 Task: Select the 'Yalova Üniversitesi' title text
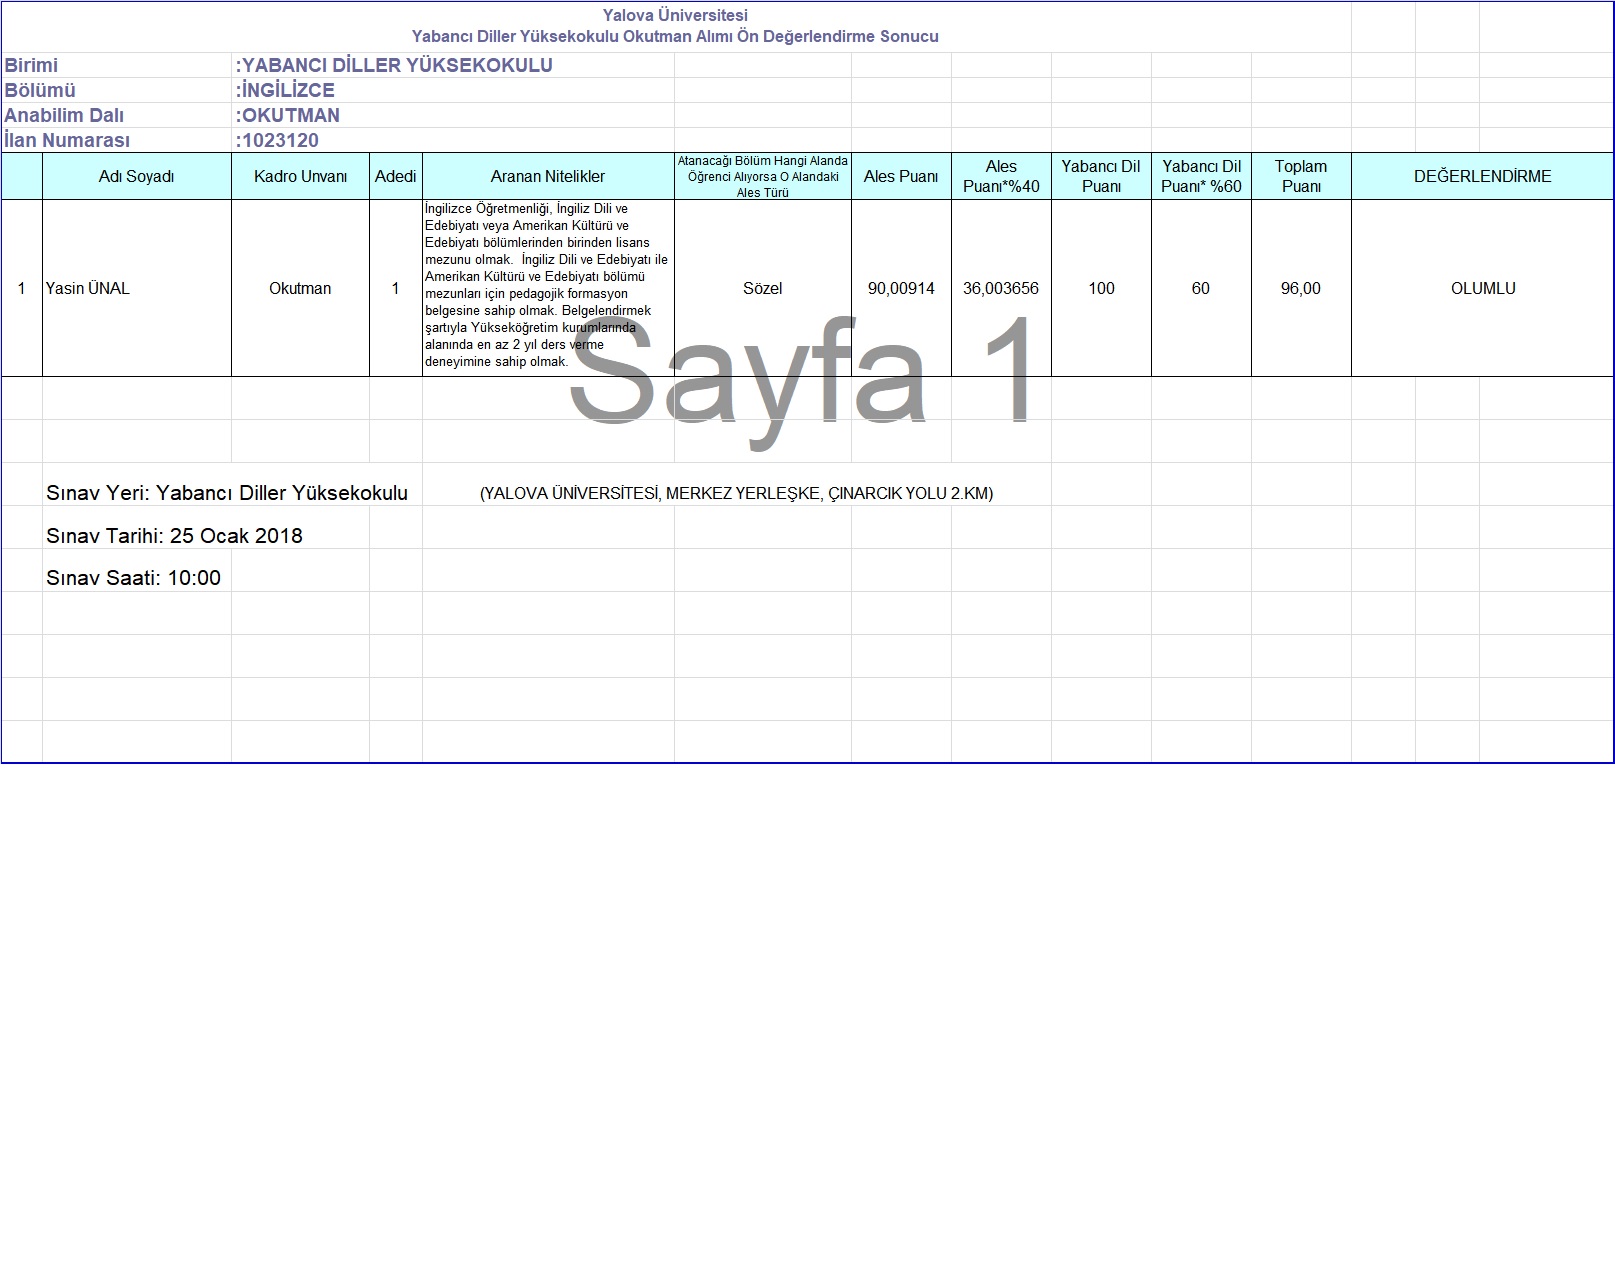click(675, 15)
